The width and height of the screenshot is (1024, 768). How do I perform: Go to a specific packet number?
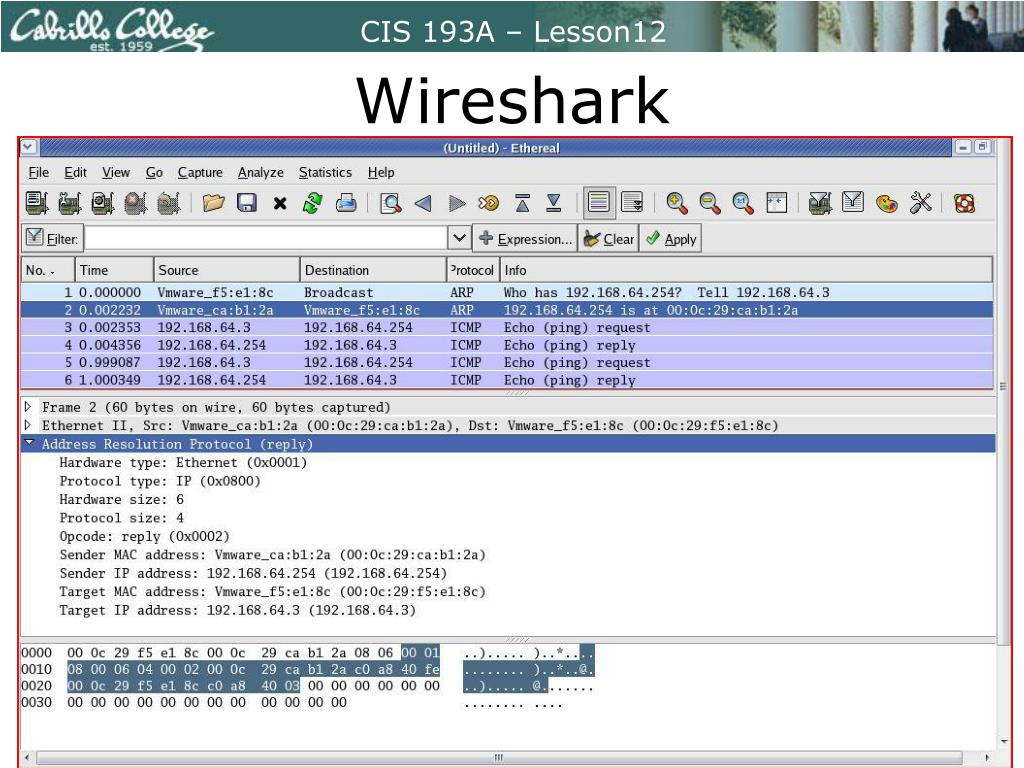488,203
